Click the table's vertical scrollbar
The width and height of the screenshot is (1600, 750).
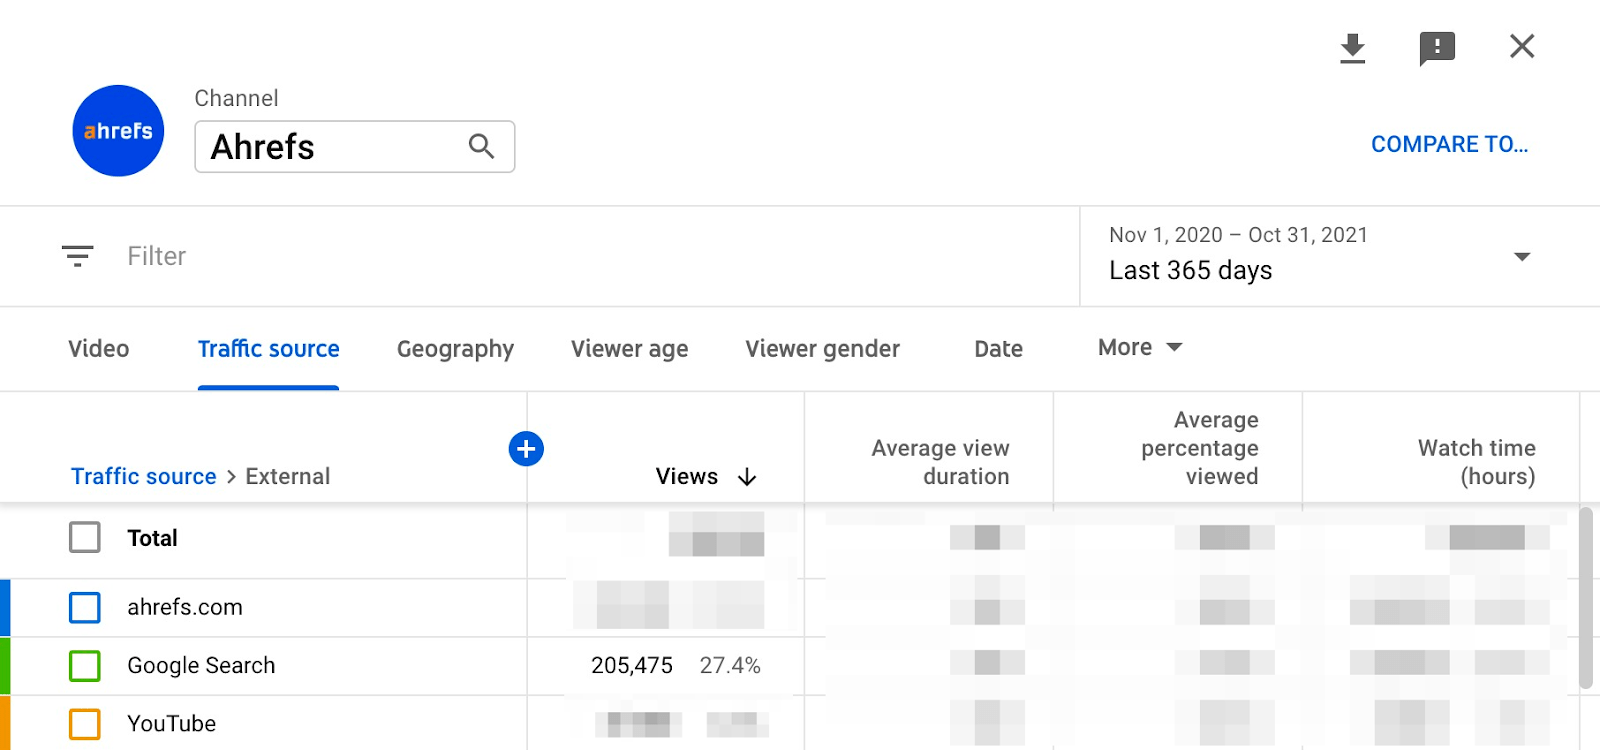pos(1585,598)
